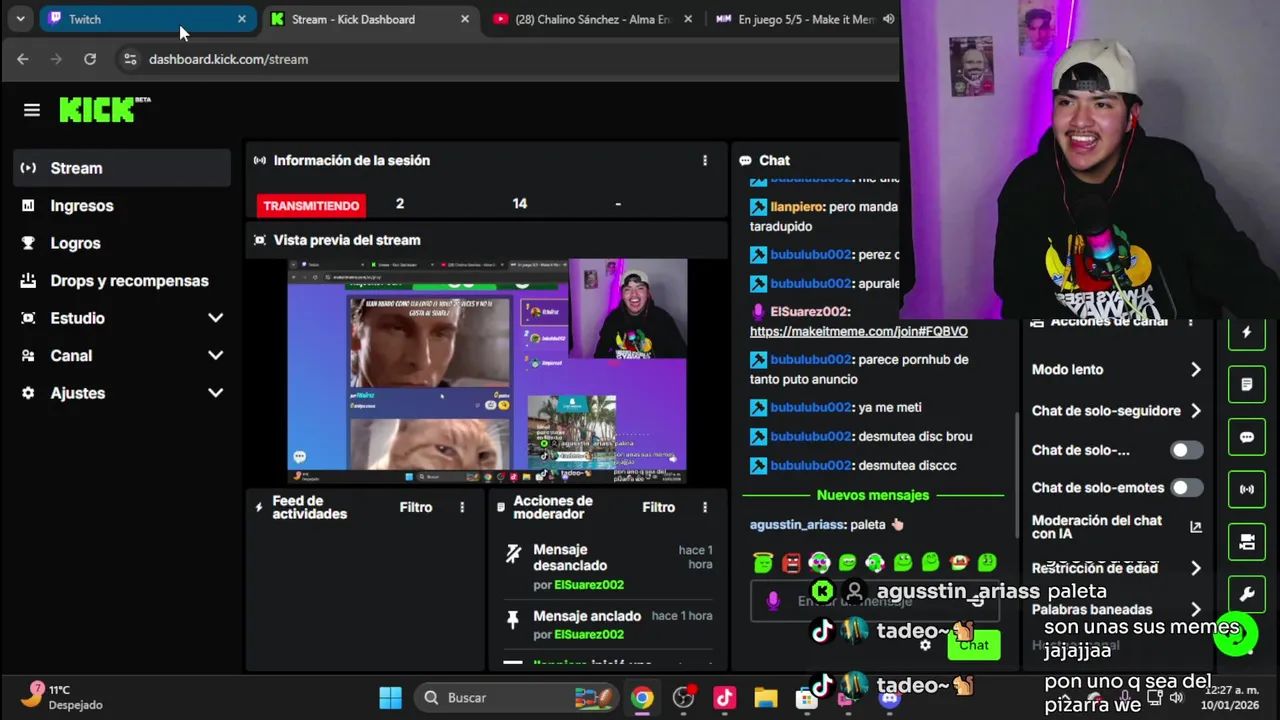
Task: Toggle the Chat de solo-emotes switch
Action: pyautogui.click(x=1186, y=488)
